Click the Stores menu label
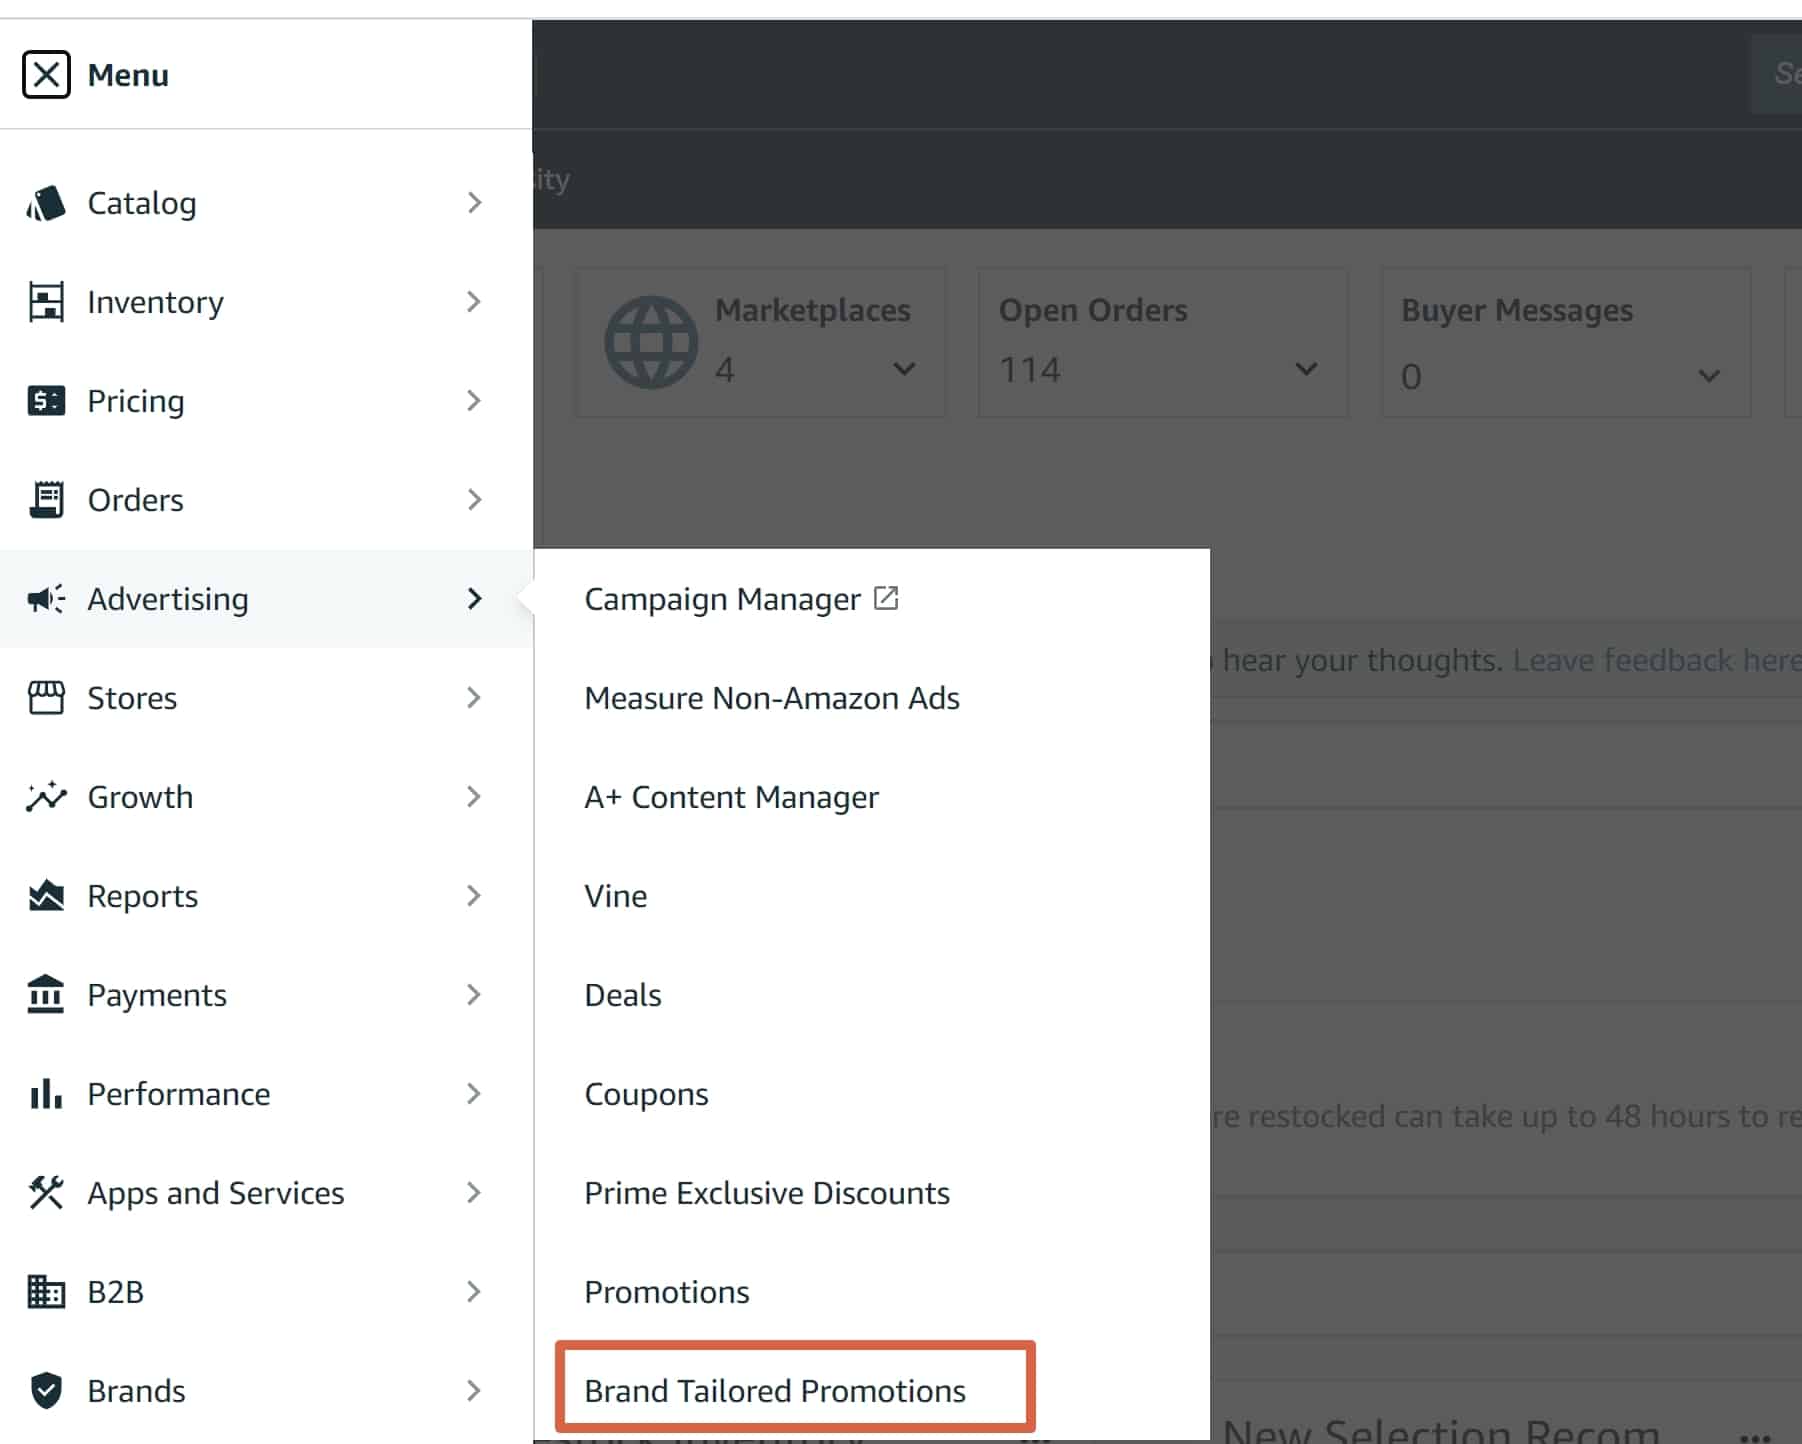This screenshot has width=1802, height=1444. 132,698
